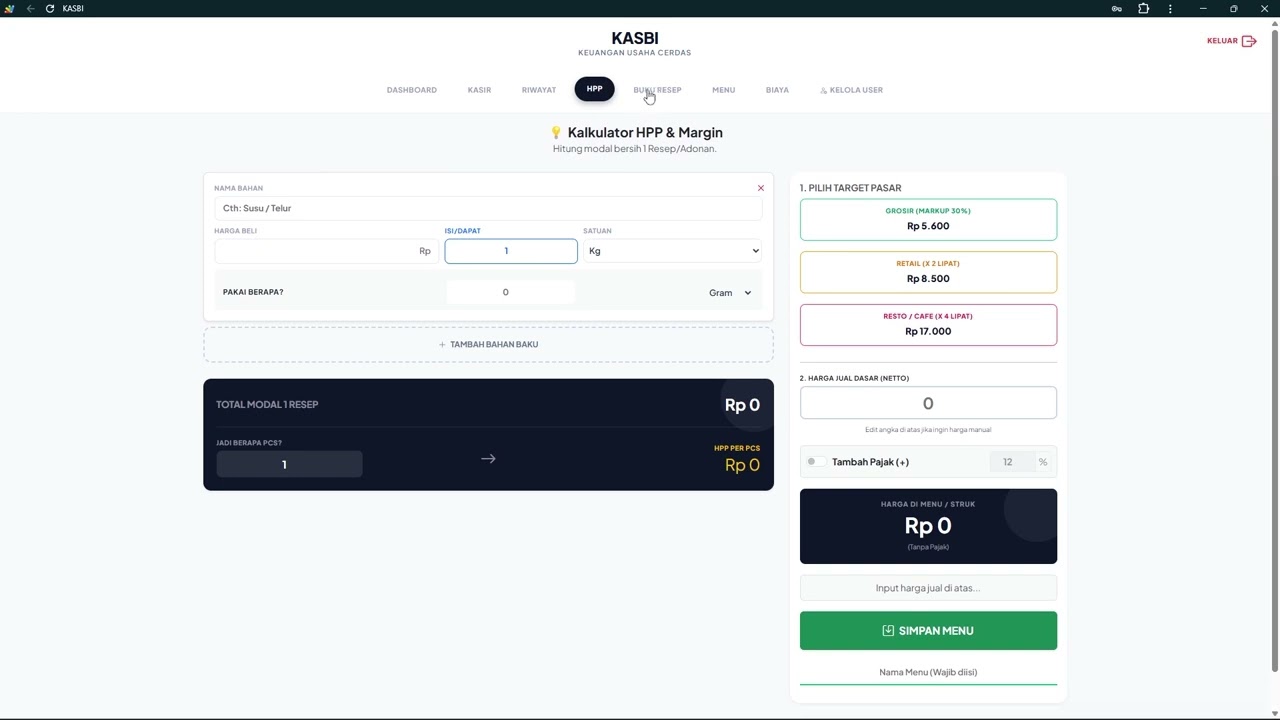Click Tambah Bahan Baku button
The width and height of the screenshot is (1280, 720).
point(488,344)
